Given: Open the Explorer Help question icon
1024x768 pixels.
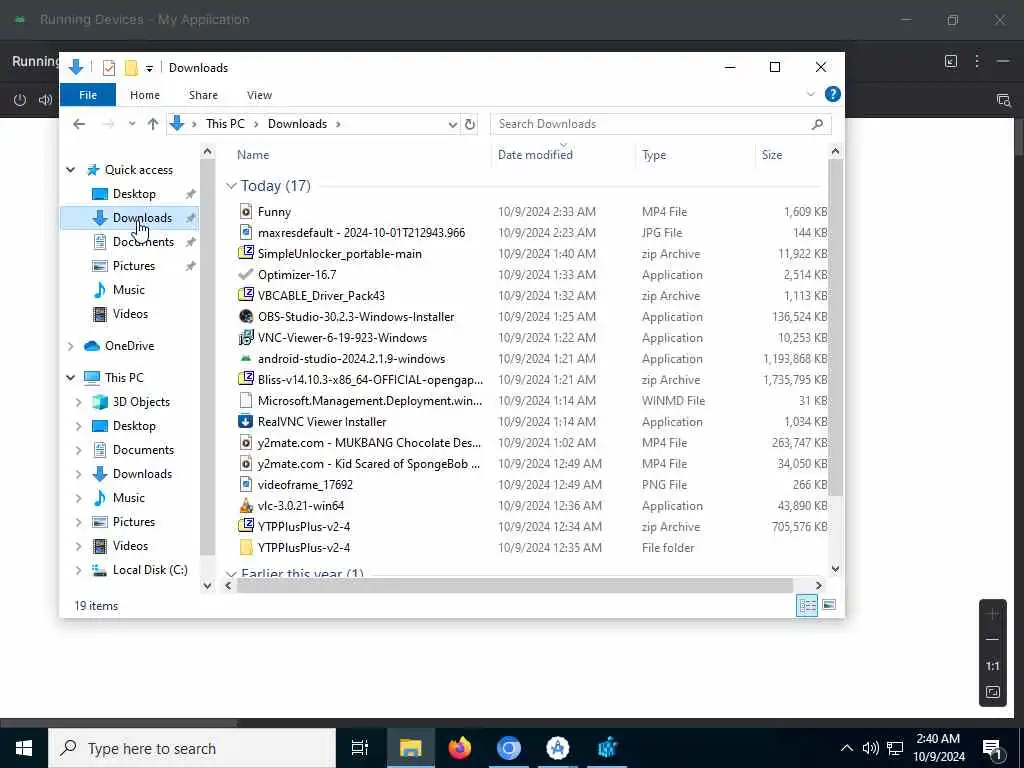Looking at the screenshot, I should pos(833,95).
